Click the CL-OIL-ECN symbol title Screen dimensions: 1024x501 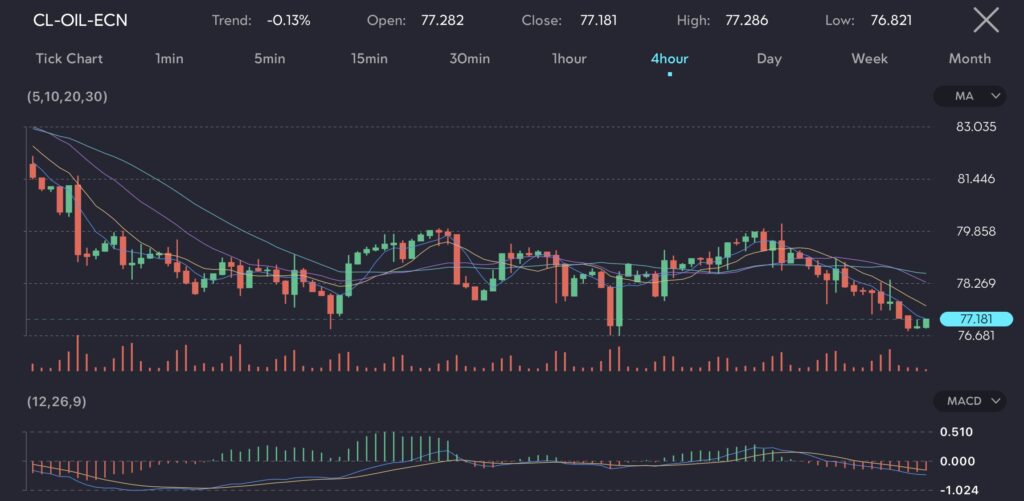pyautogui.click(x=80, y=20)
